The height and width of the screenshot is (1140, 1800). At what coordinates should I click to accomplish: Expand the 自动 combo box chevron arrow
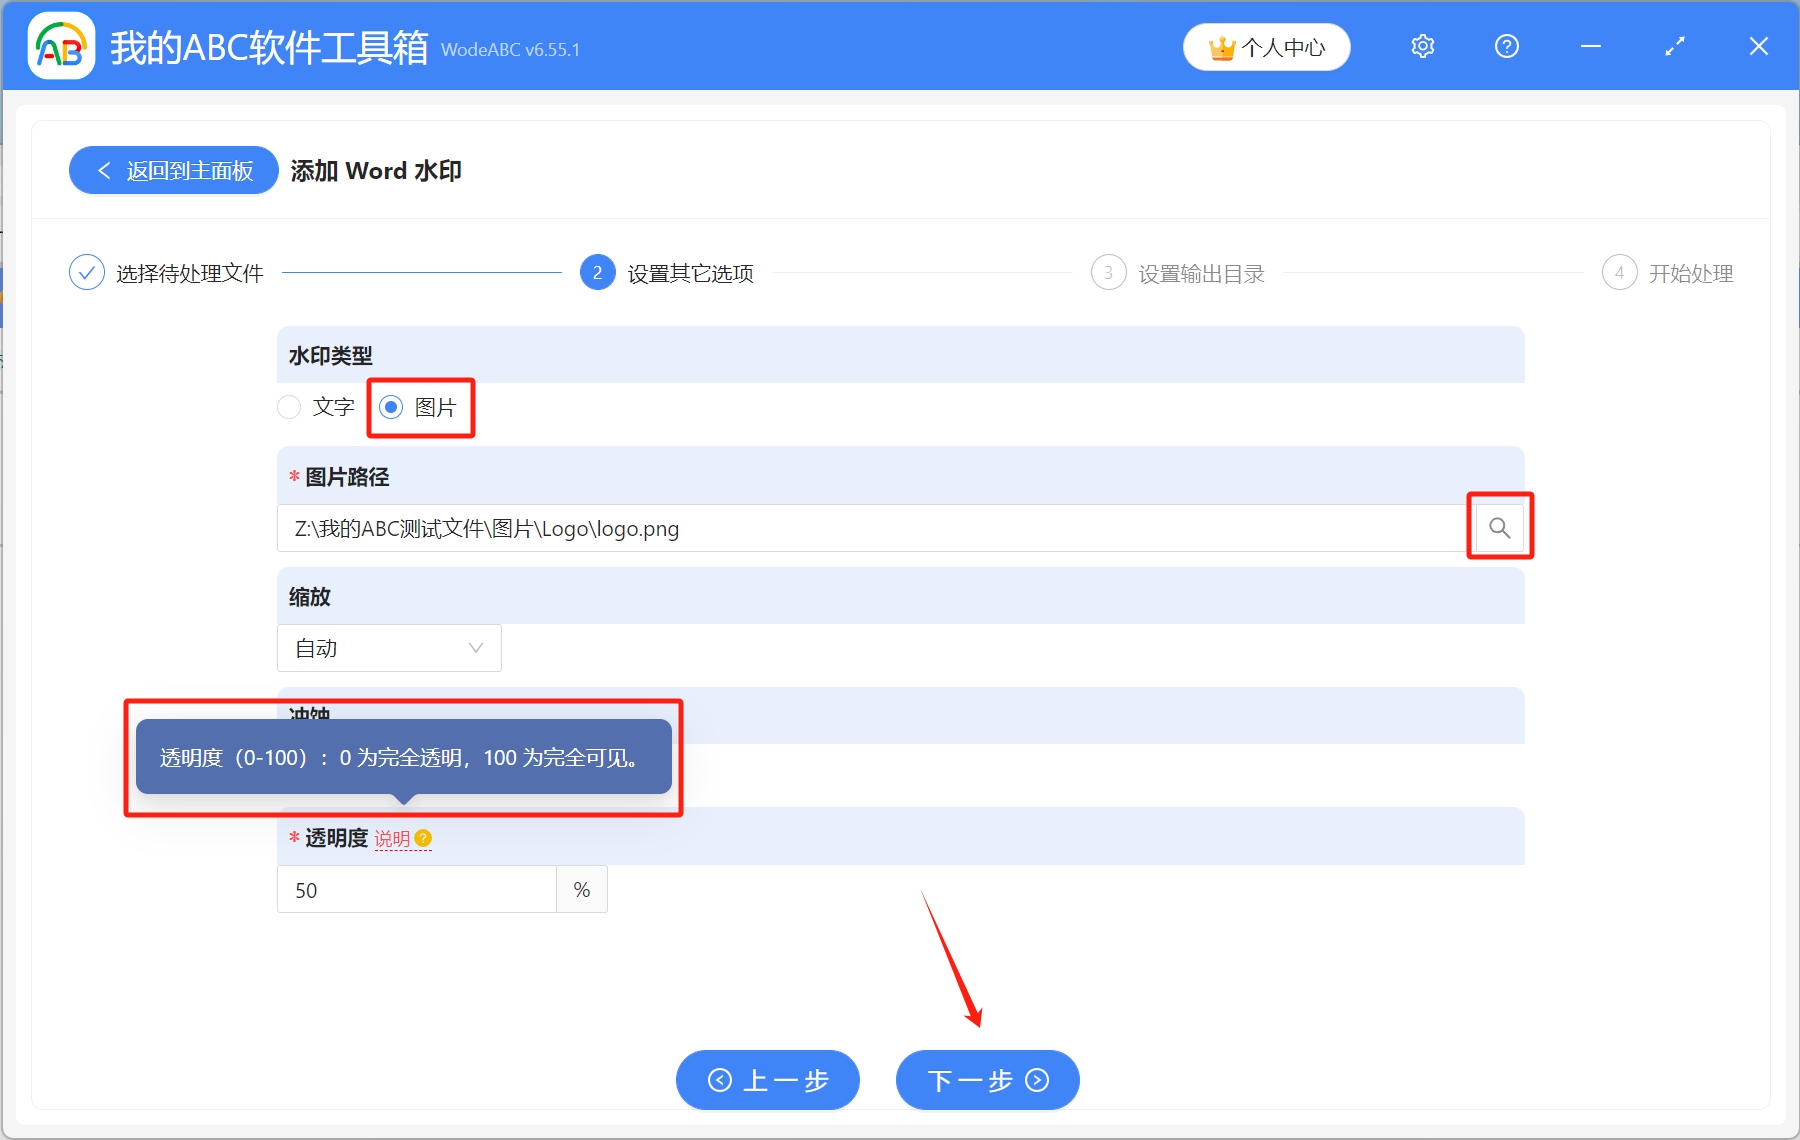[474, 648]
